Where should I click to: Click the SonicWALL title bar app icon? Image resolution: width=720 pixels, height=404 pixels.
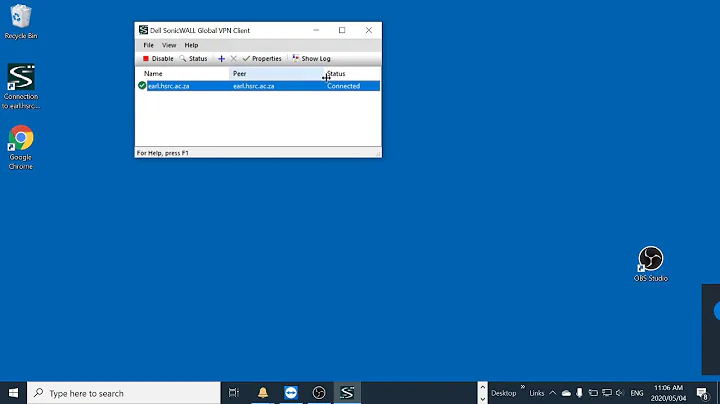[x=143, y=30]
